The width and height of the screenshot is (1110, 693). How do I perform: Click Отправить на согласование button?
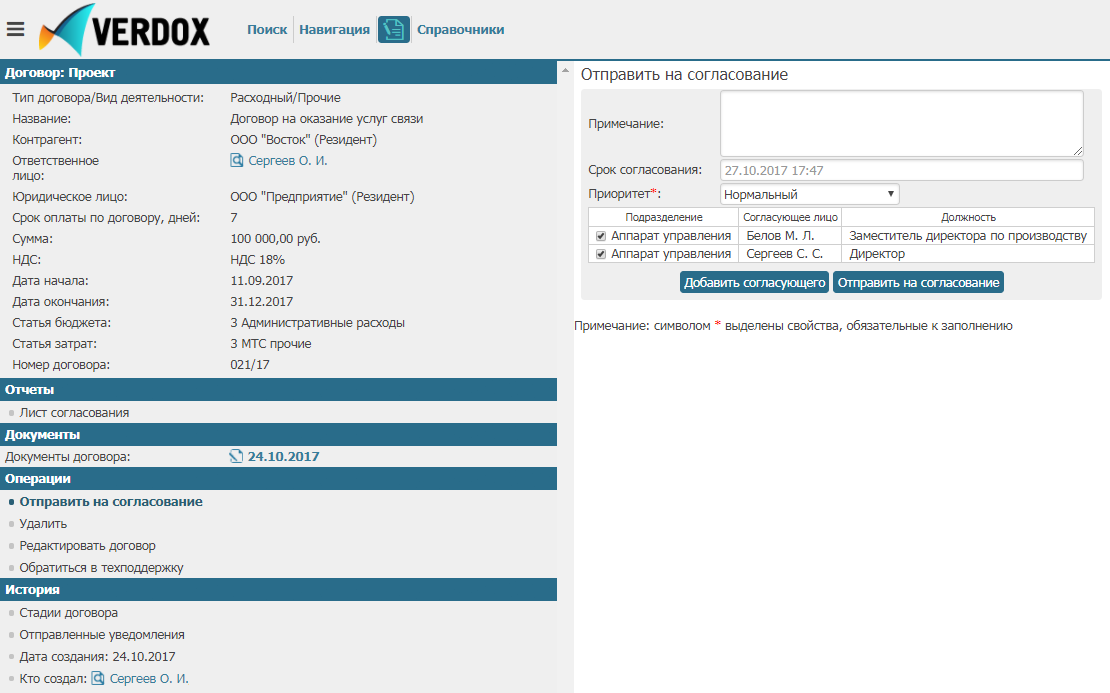[918, 282]
